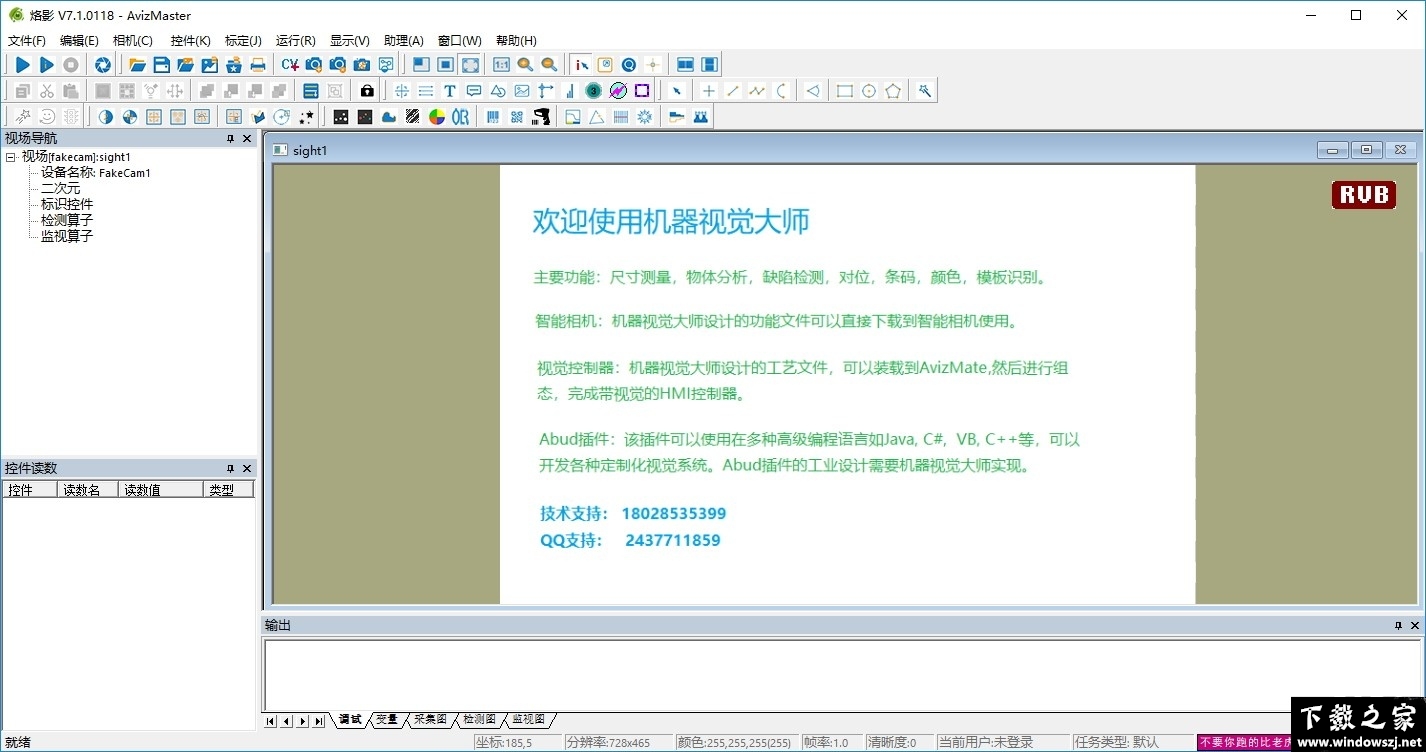Click the tab scroll-to-last arrow button
1426x752 pixels.
(x=319, y=721)
